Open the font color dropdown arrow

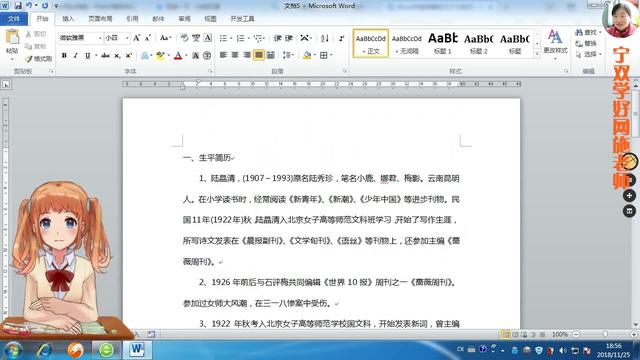pyautogui.click(x=186, y=56)
